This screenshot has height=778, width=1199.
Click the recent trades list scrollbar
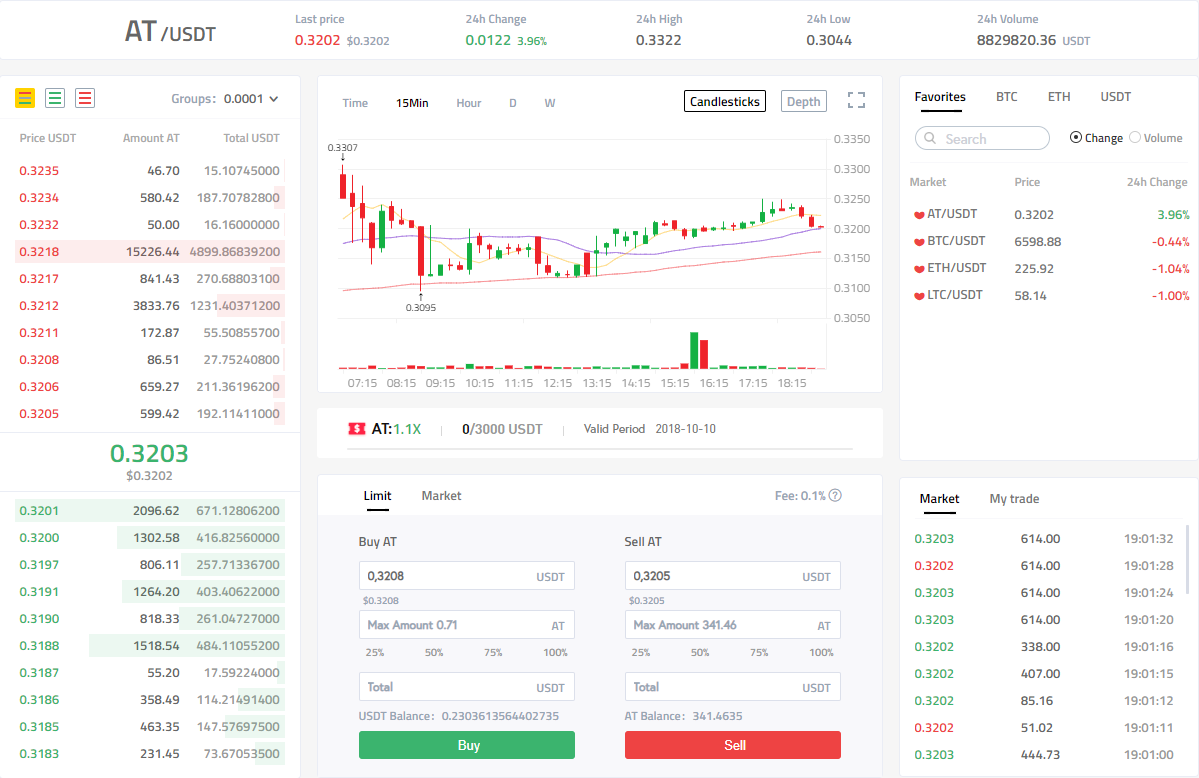[x=1188, y=559]
